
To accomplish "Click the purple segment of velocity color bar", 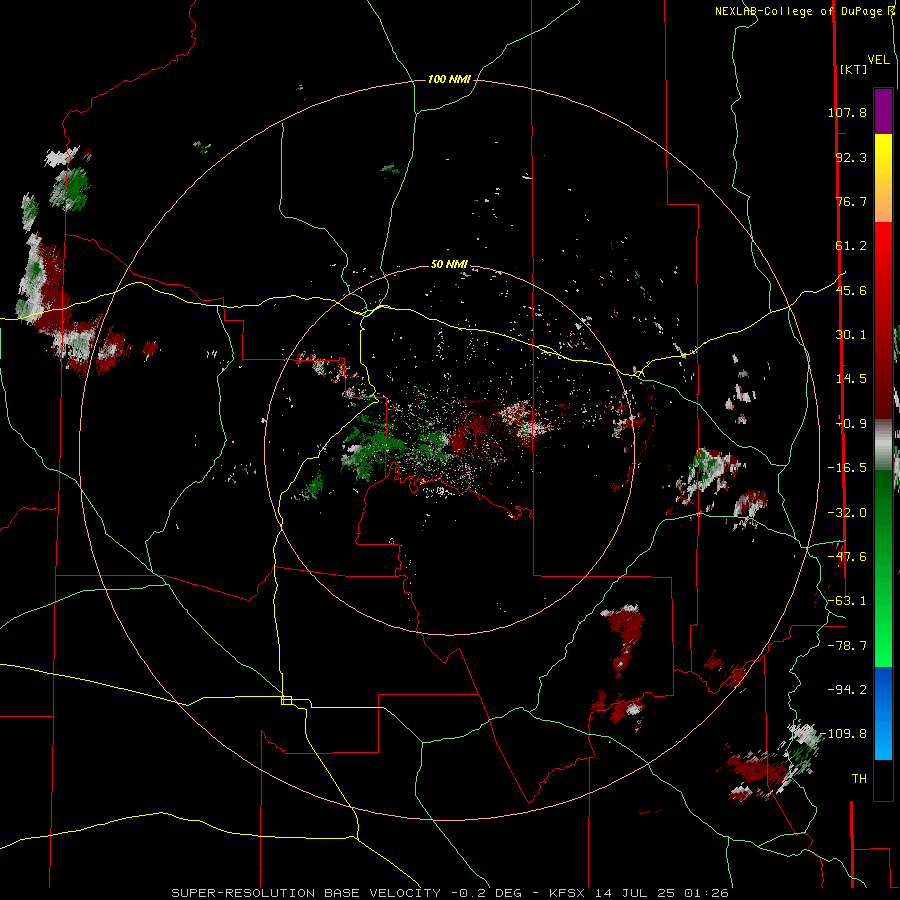I will (883, 111).
